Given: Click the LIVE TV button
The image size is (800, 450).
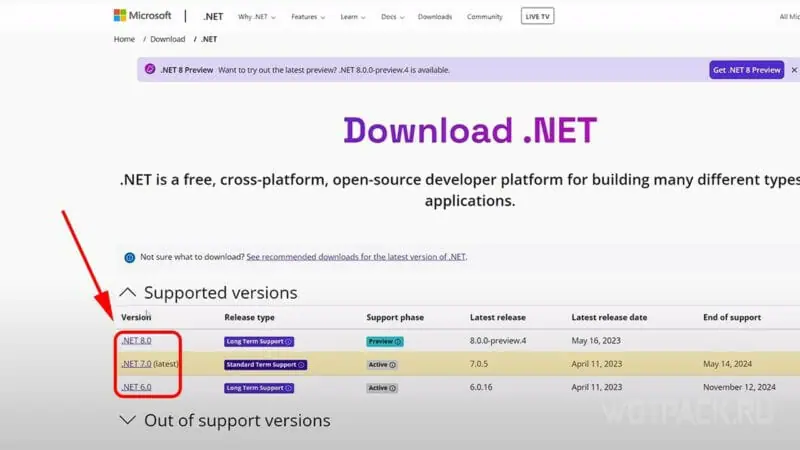Looking at the screenshot, I should tap(537, 16).
